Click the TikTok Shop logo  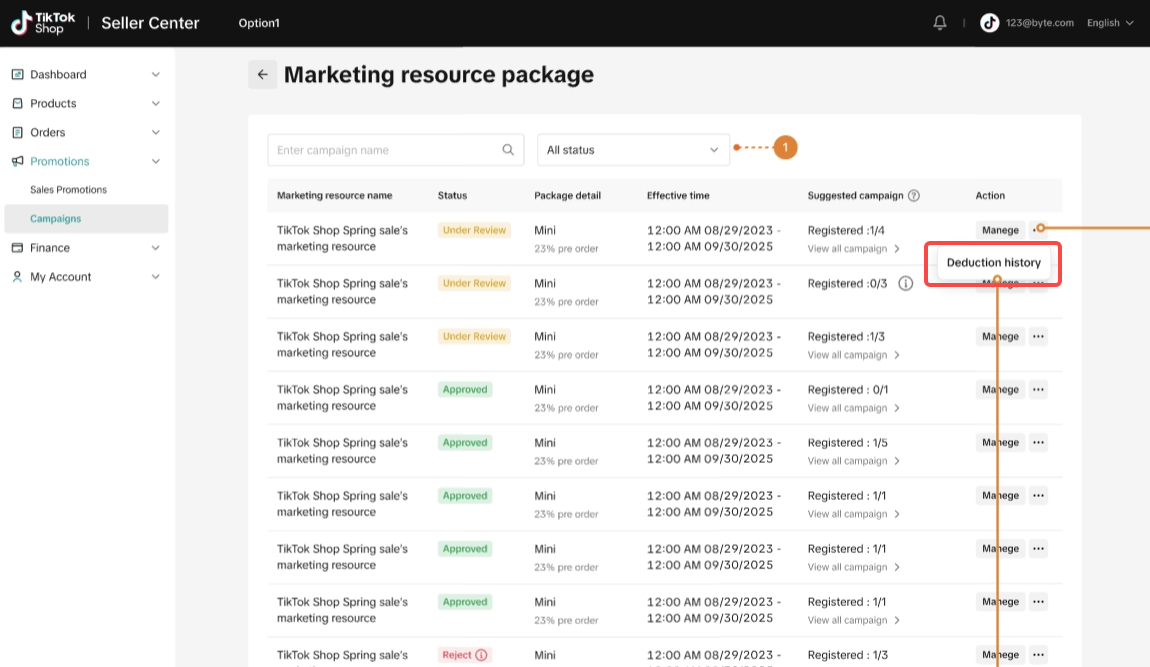[x=38, y=23]
